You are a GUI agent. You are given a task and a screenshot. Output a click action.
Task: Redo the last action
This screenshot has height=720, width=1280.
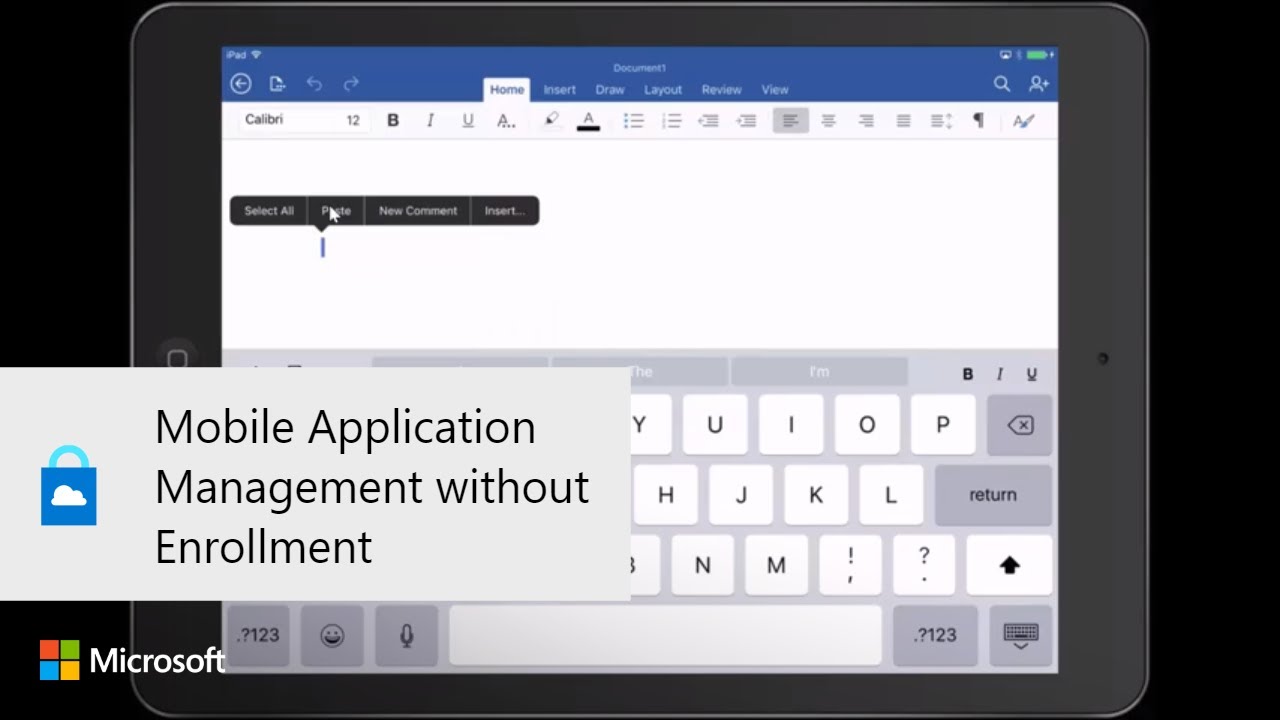[x=351, y=84]
